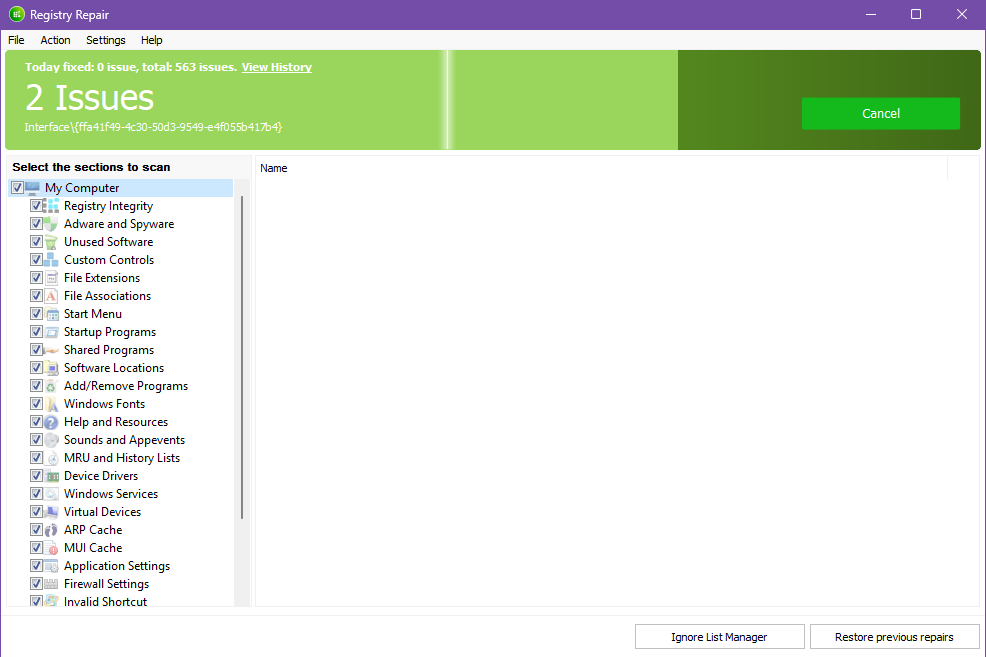986x657 pixels.
Task: Click the Software Locations folder icon
Action: click(52, 368)
